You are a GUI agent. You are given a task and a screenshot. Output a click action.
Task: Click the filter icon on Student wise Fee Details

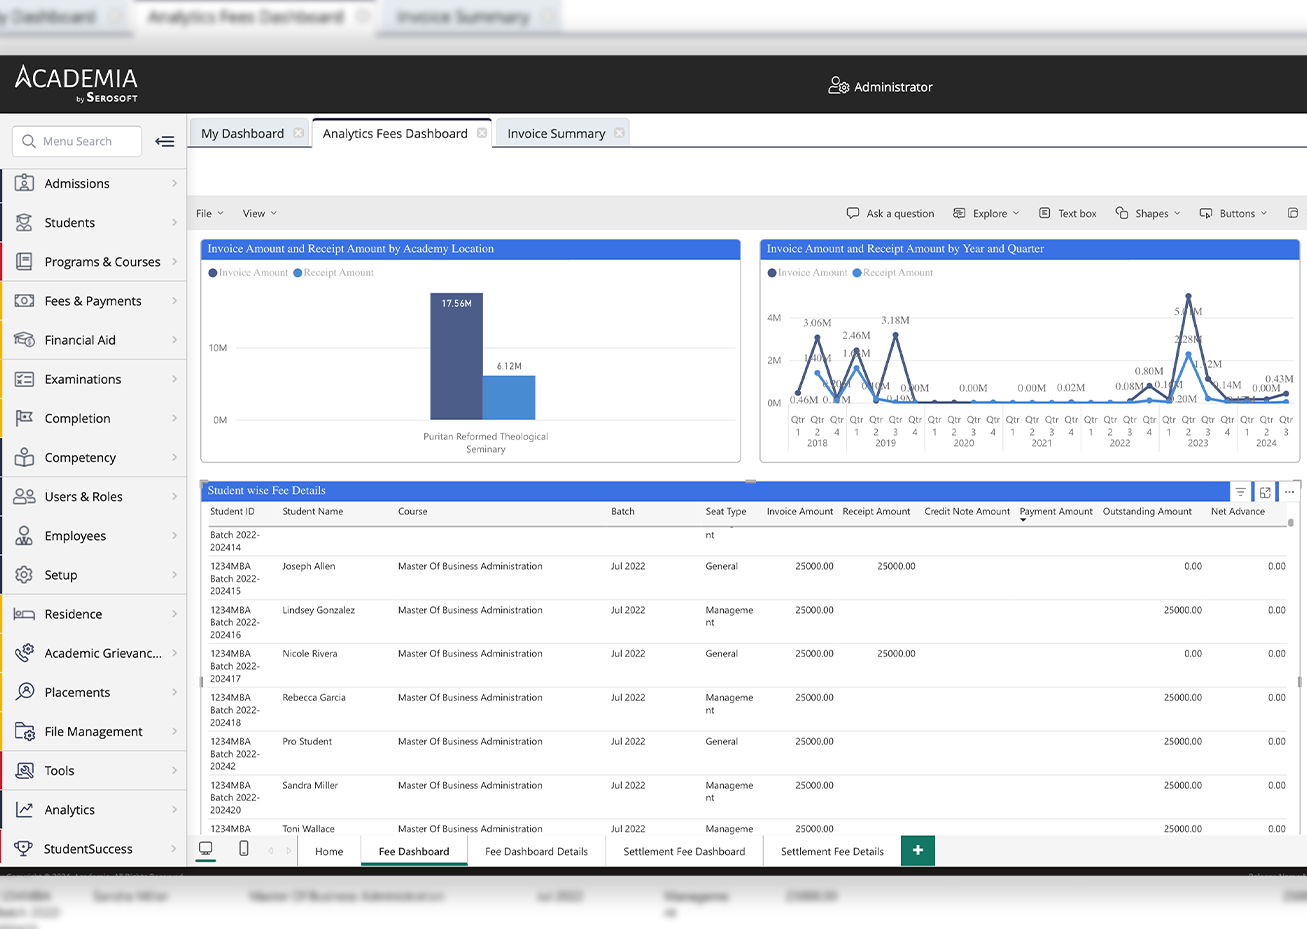[x=1240, y=492]
